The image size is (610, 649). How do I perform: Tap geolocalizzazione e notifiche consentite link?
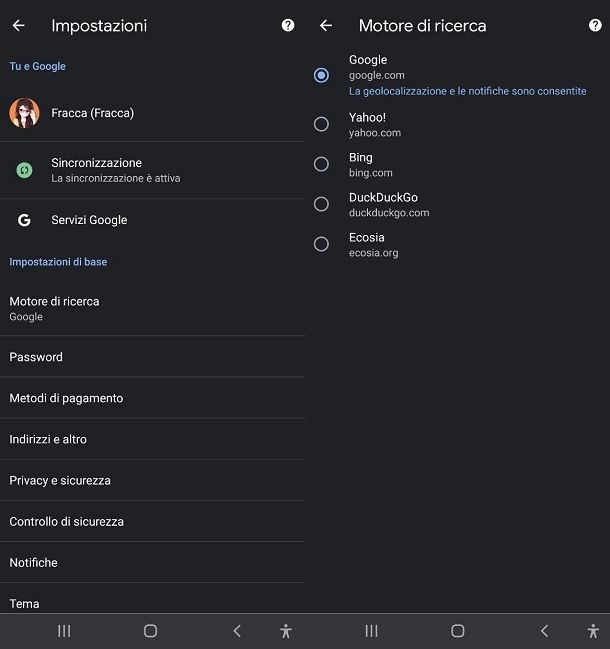tap(468, 91)
